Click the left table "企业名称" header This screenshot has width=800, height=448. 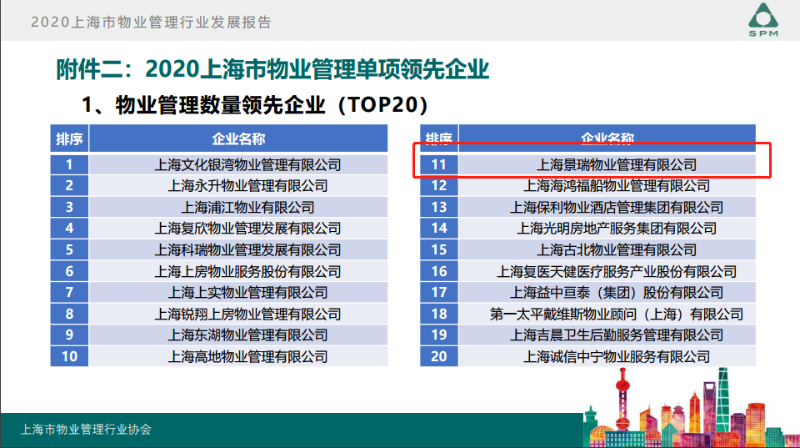coord(238,139)
